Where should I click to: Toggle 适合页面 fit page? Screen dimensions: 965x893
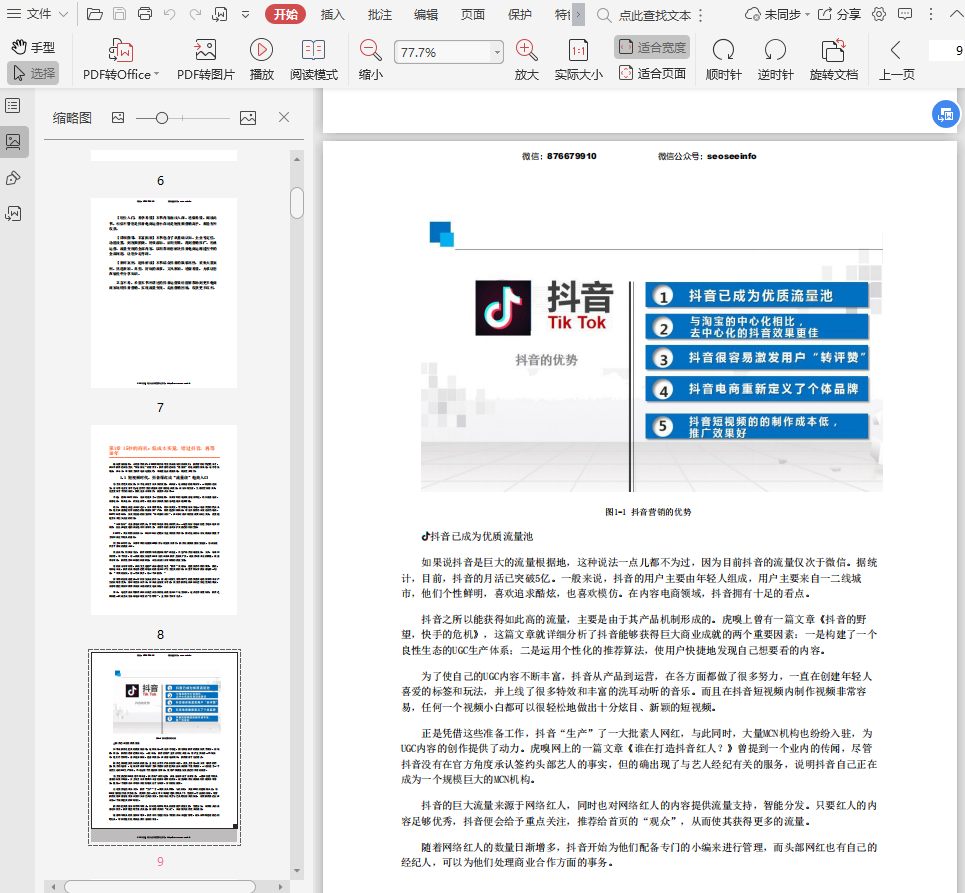(652, 73)
